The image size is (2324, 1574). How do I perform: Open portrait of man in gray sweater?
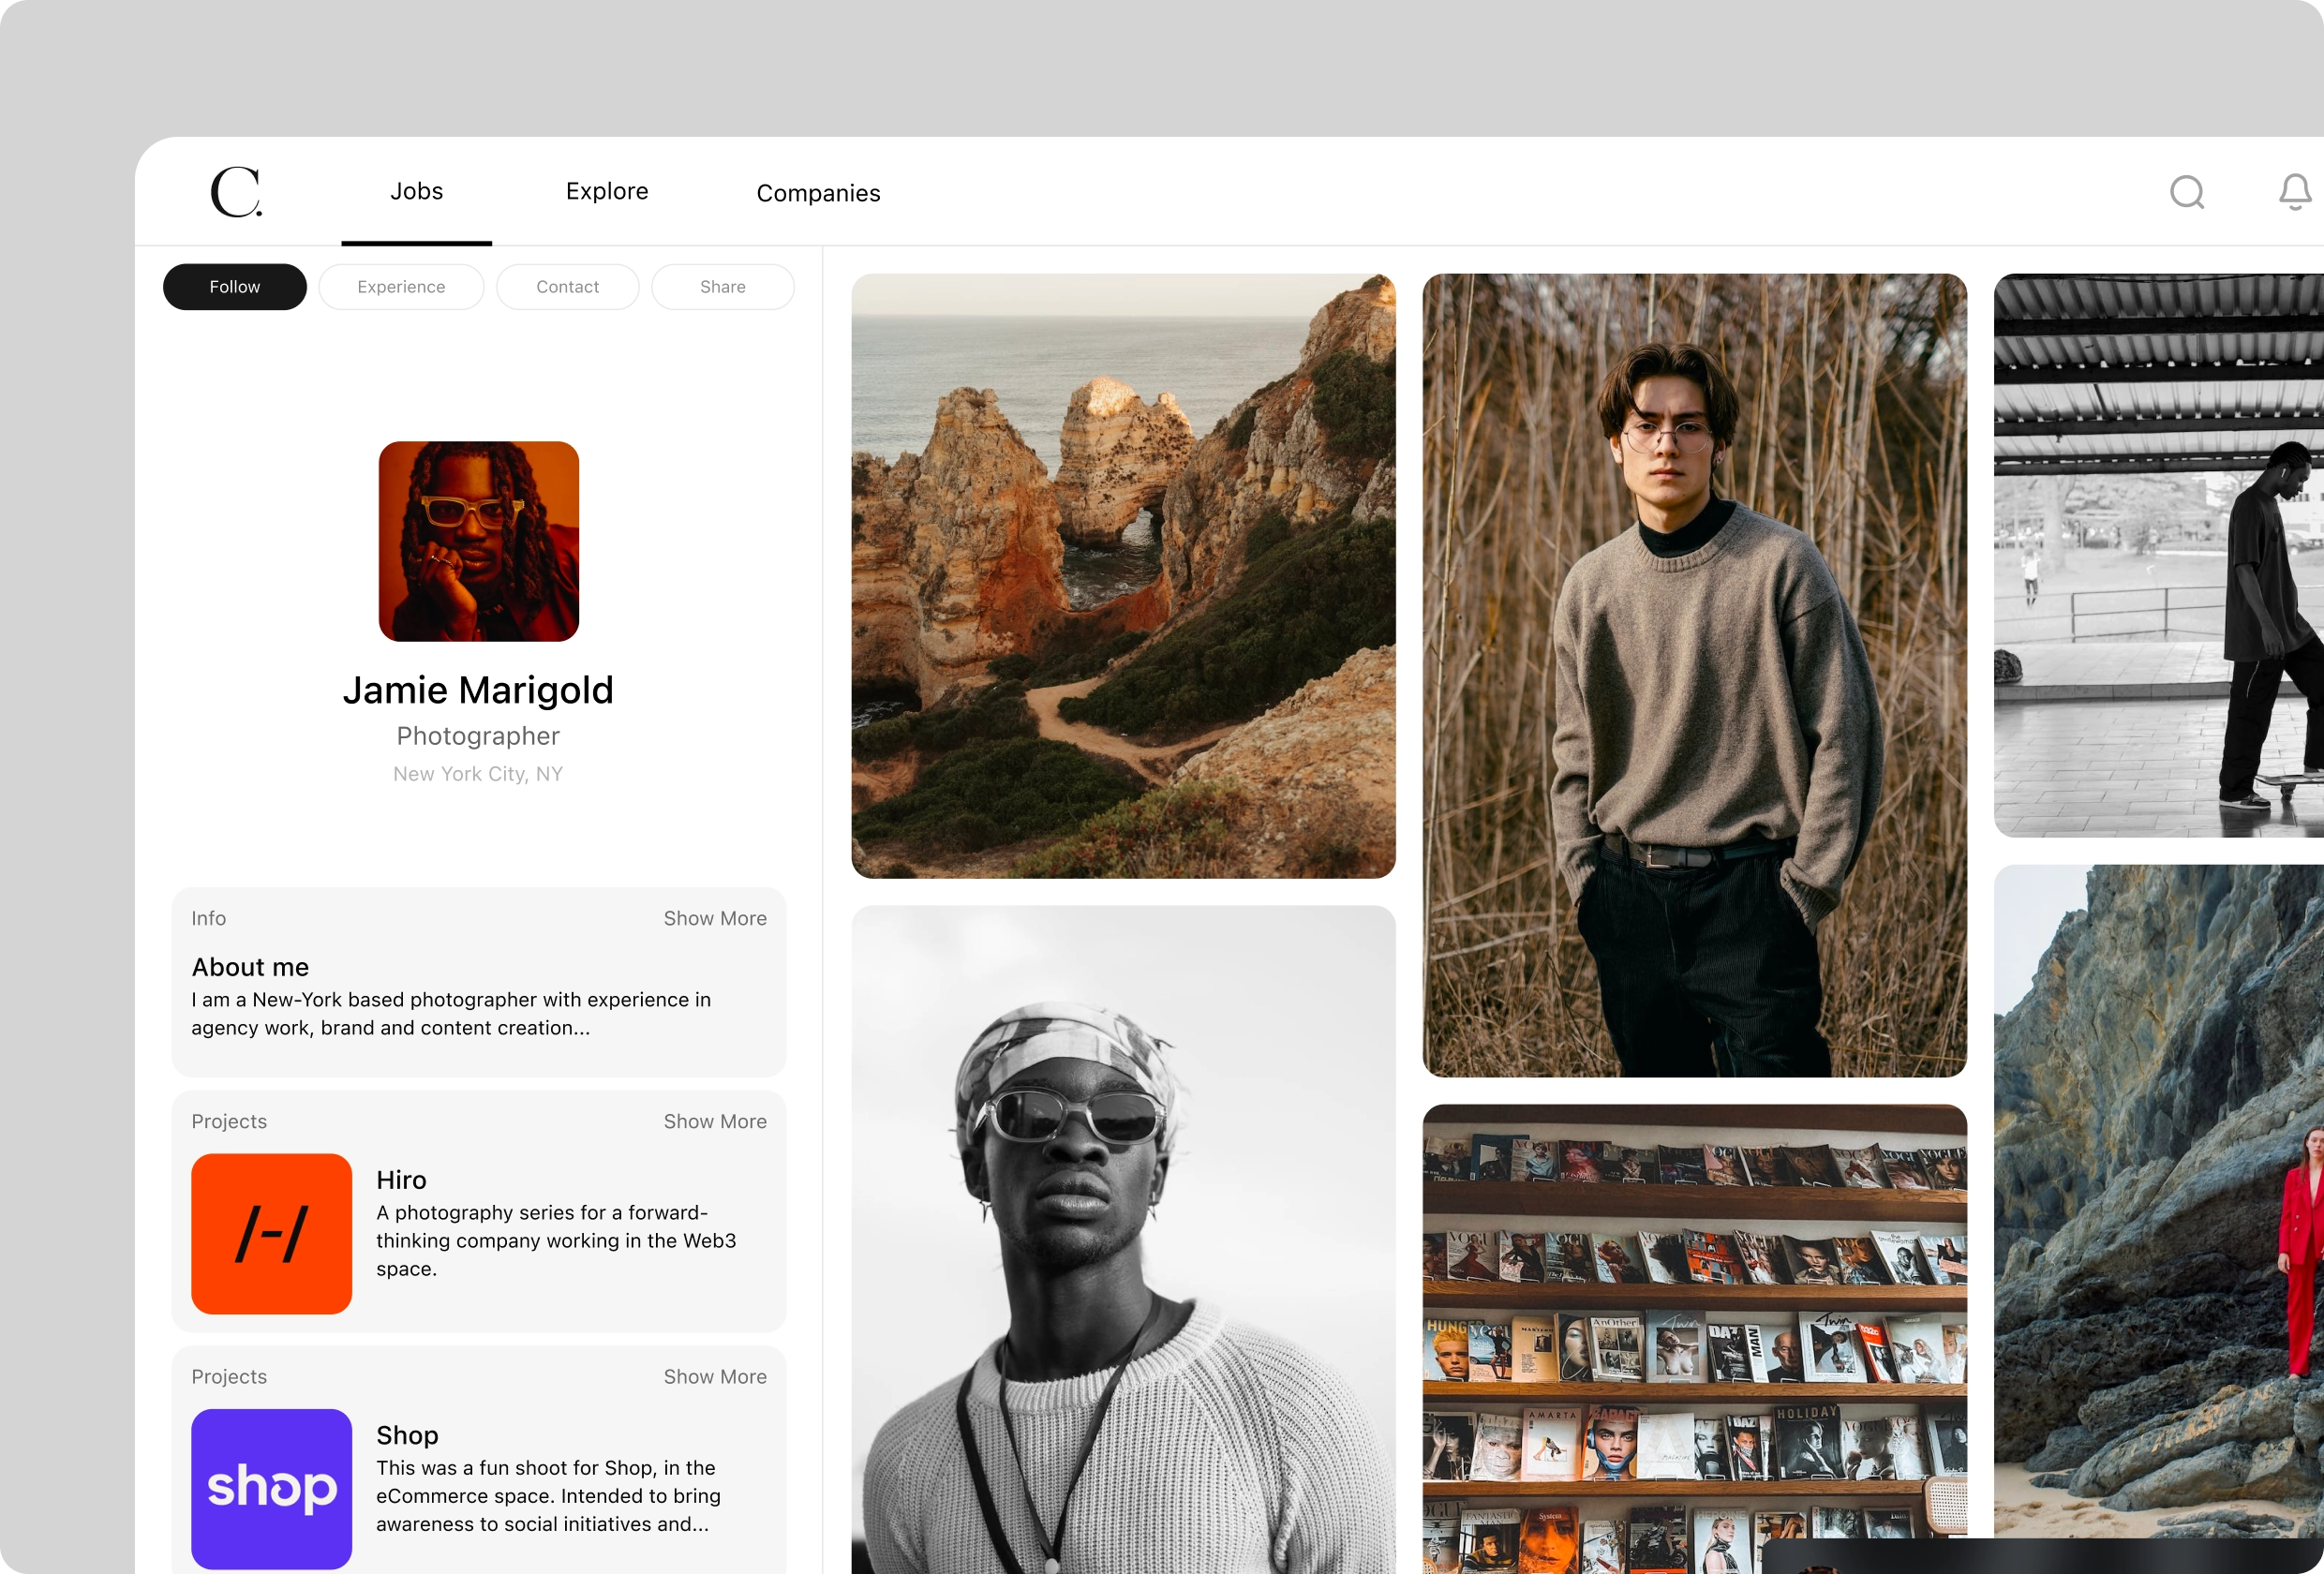click(x=1693, y=675)
